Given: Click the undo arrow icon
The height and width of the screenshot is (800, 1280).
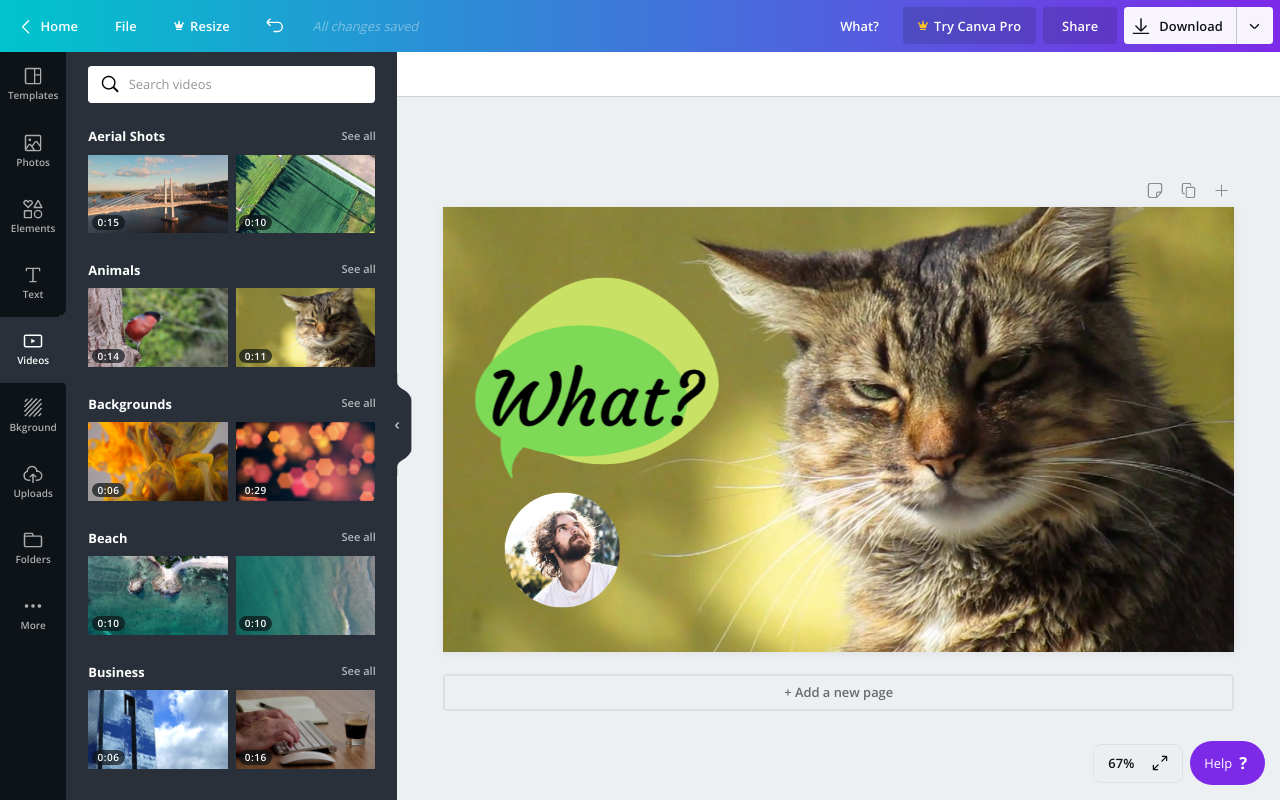Looking at the screenshot, I should [x=275, y=26].
